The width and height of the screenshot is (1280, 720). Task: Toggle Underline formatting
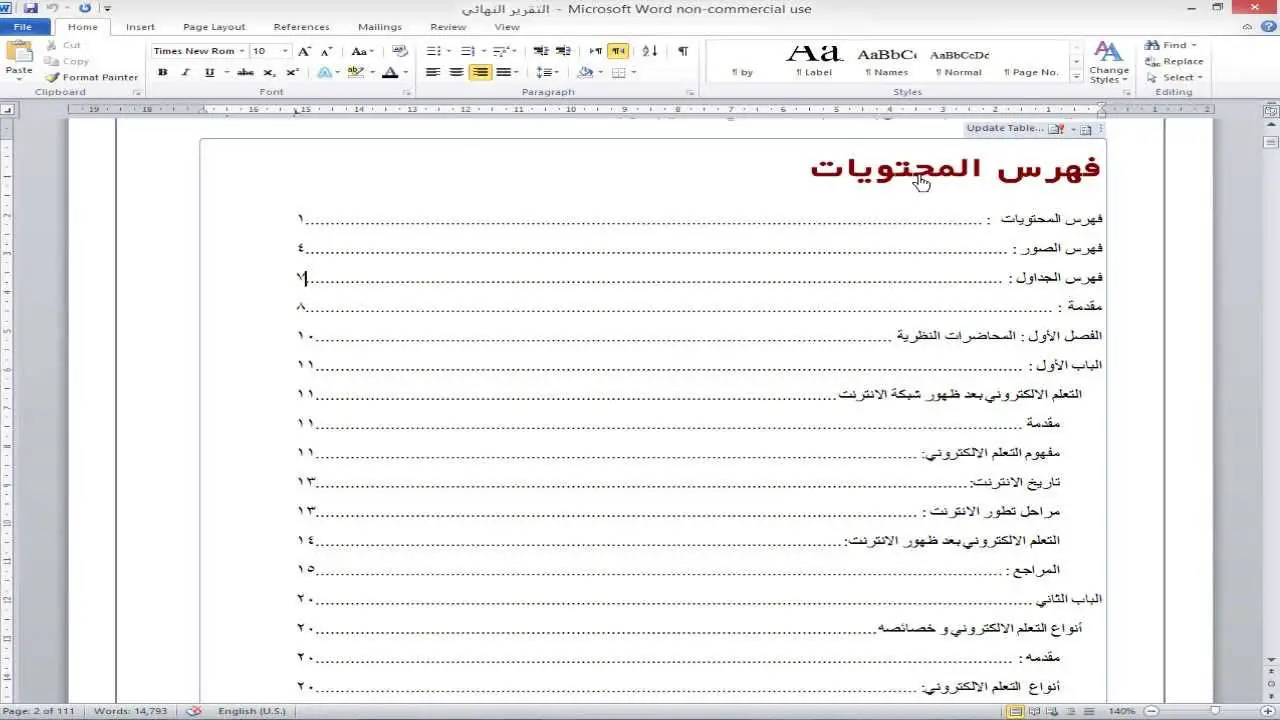point(209,72)
